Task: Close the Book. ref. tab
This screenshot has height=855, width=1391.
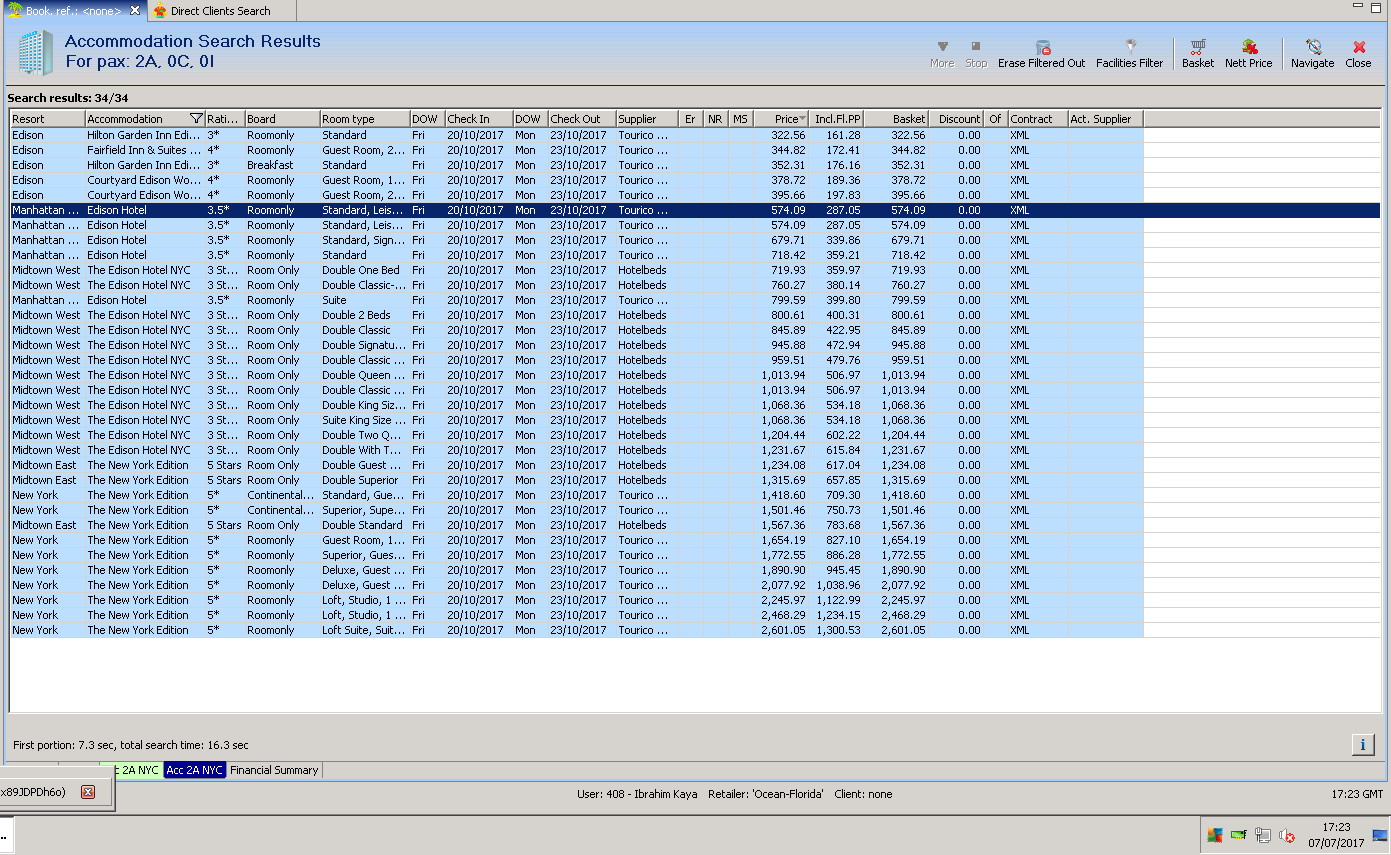Action: point(135,11)
